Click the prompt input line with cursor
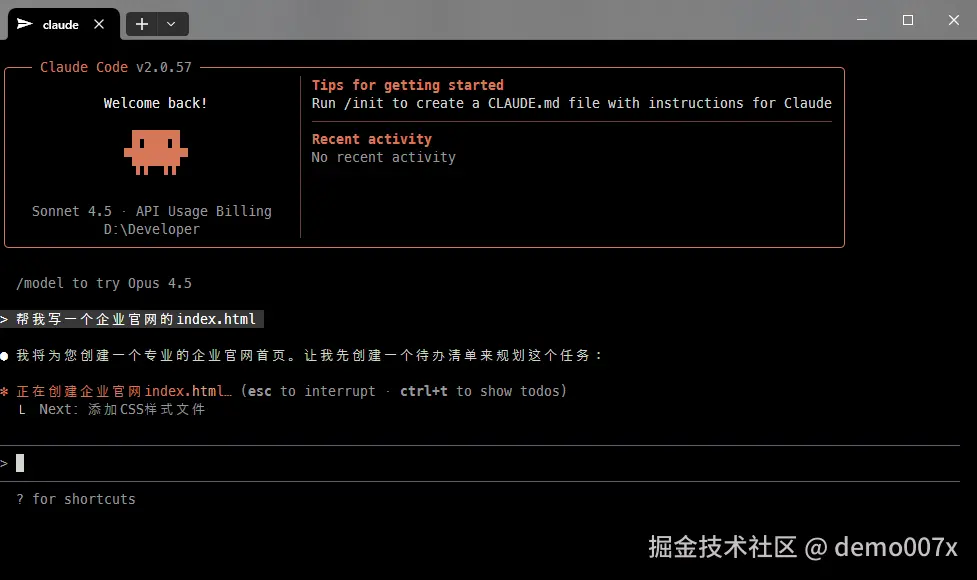Screen dimensions: 977x580 (480, 463)
